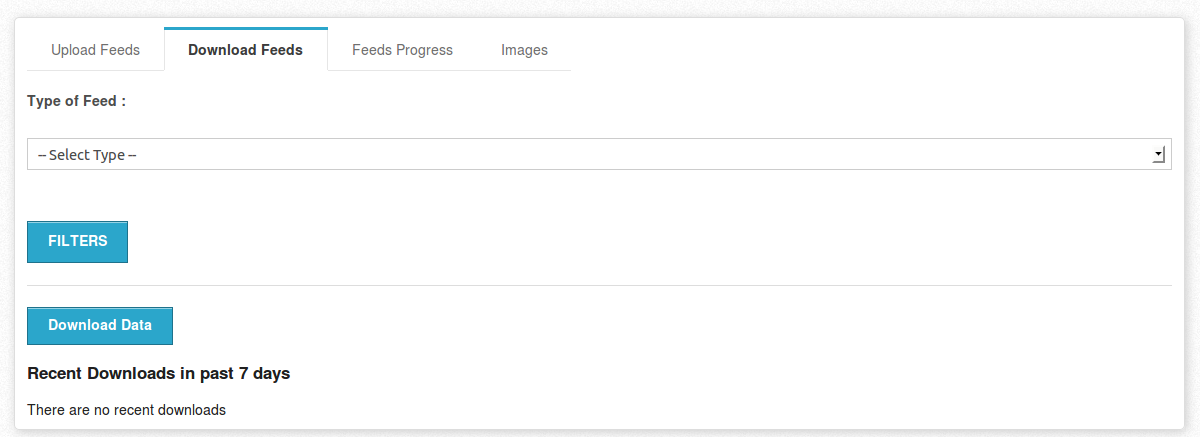Screen dimensions: 1200x437
Task: Click the '-- Select Type --' placeholder text
Action: coord(87,155)
